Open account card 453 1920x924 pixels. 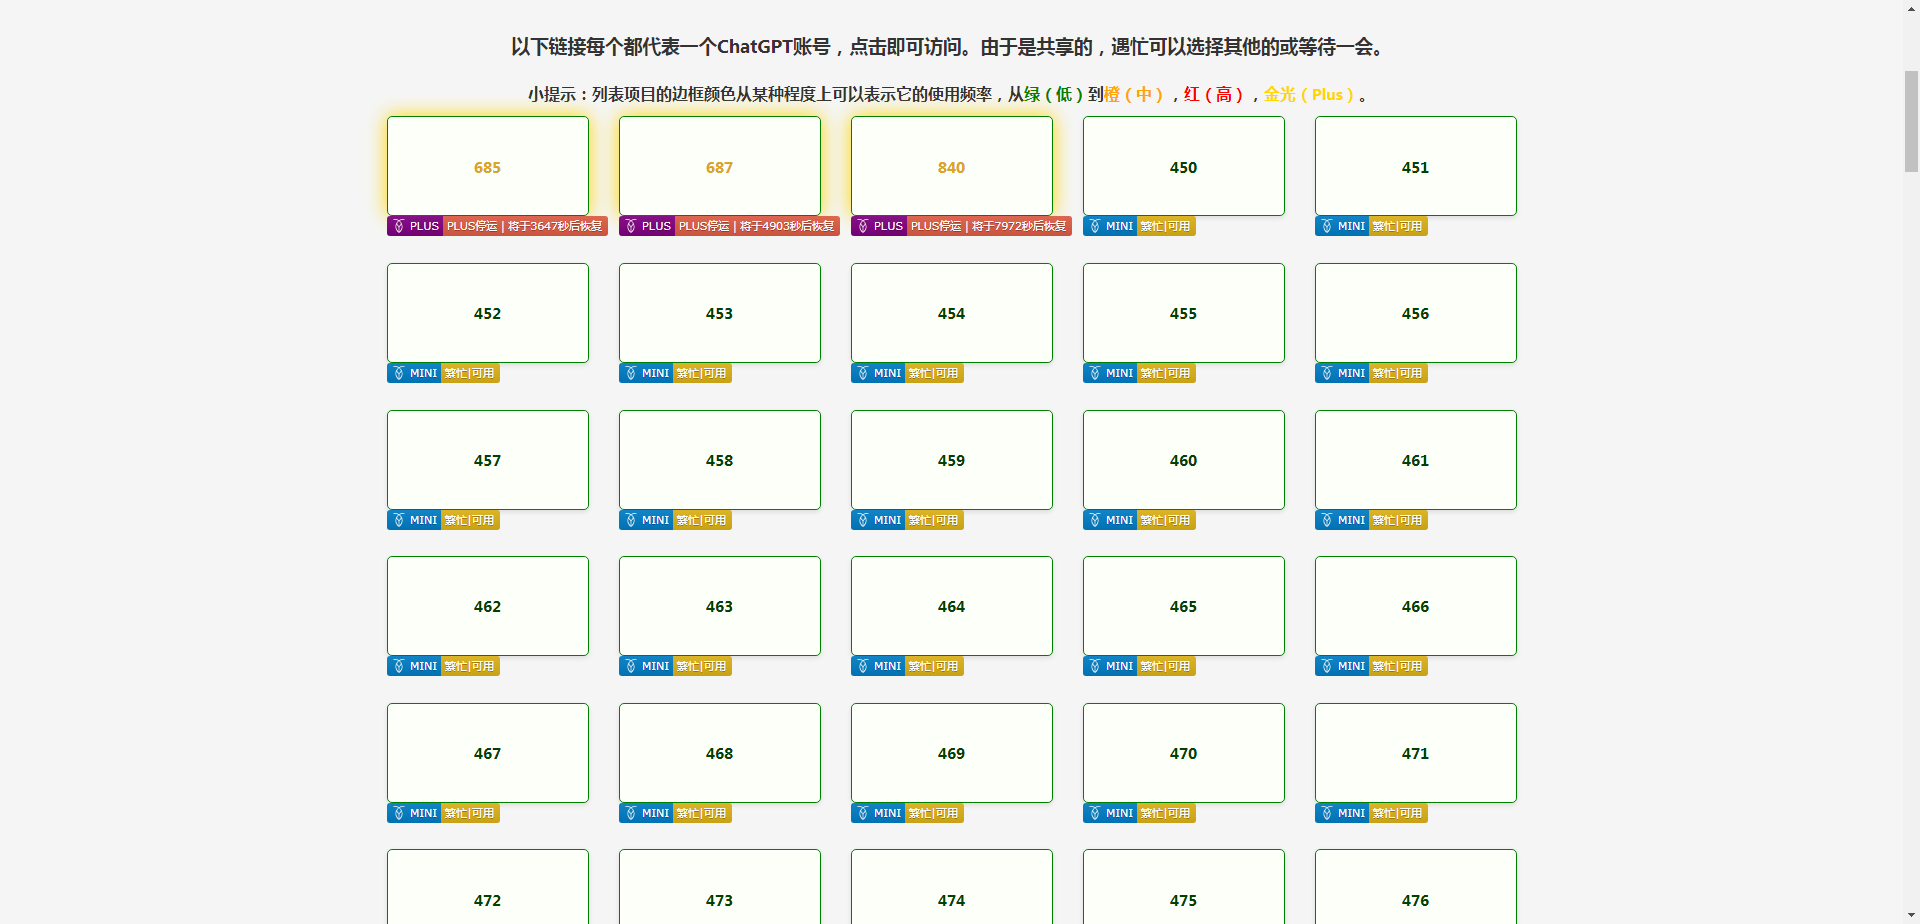tap(720, 313)
